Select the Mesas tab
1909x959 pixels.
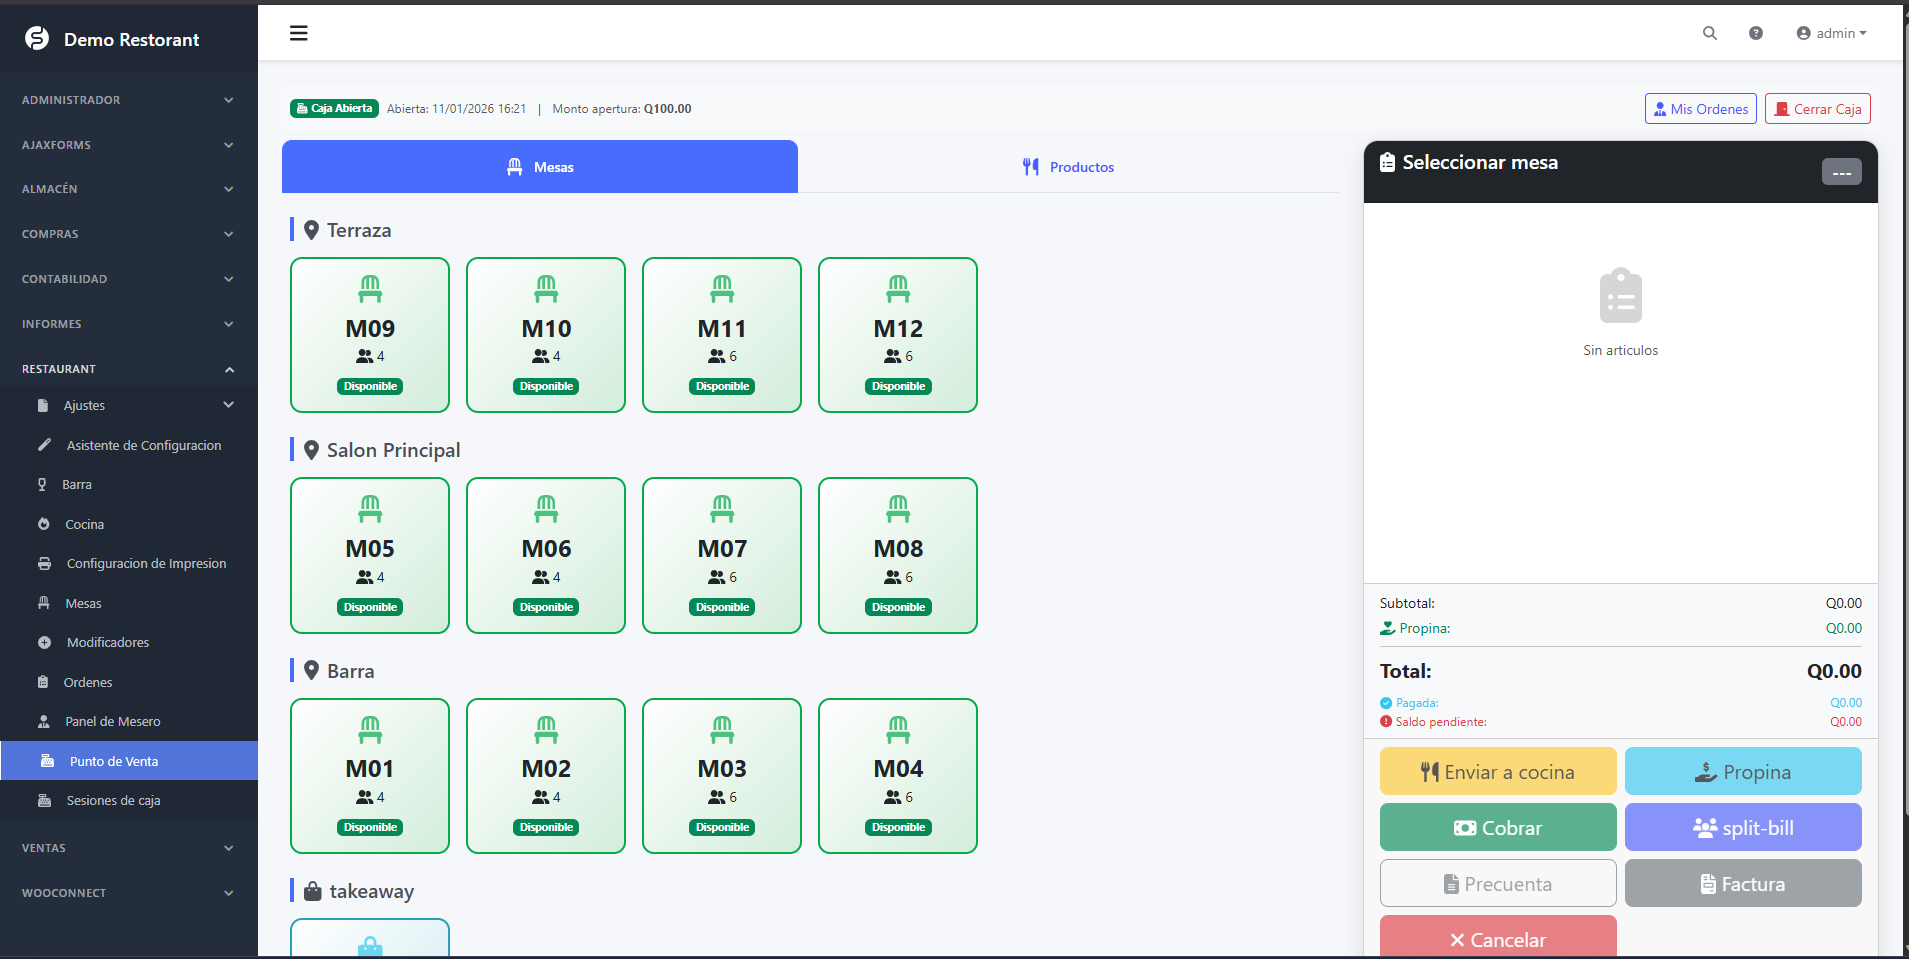[x=540, y=167]
